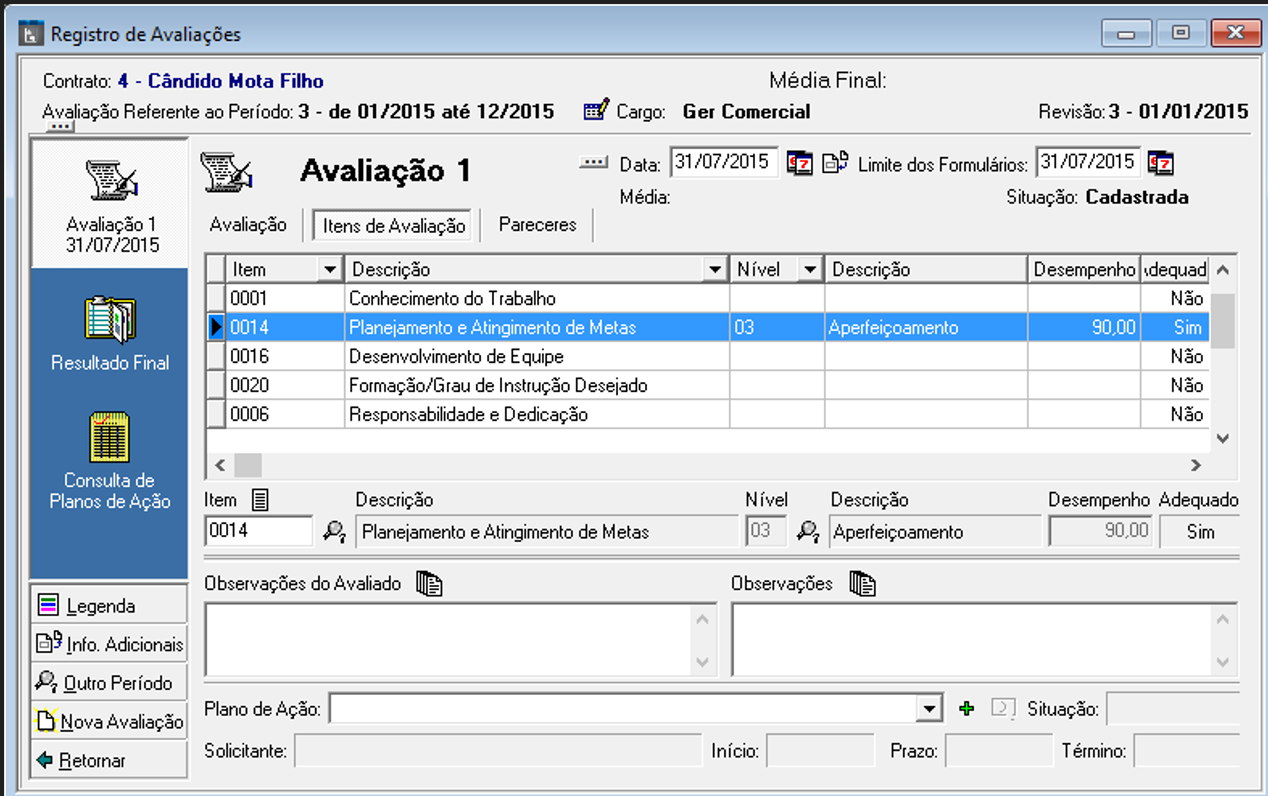Open the Descrição column filter dropdown
This screenshot has height=796, width=1268.
pos(714,270)
